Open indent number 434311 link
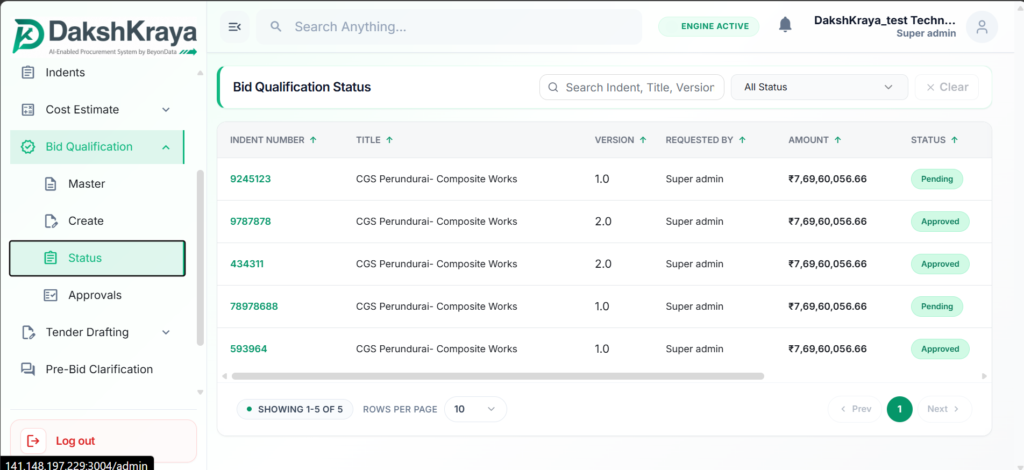The width and height of the screenshot is (1024, 470). (x=247, y=264)
